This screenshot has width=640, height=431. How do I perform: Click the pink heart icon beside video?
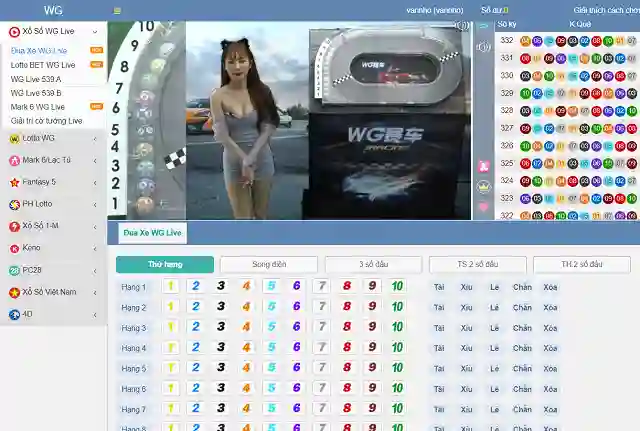click(x=484, y=207)
